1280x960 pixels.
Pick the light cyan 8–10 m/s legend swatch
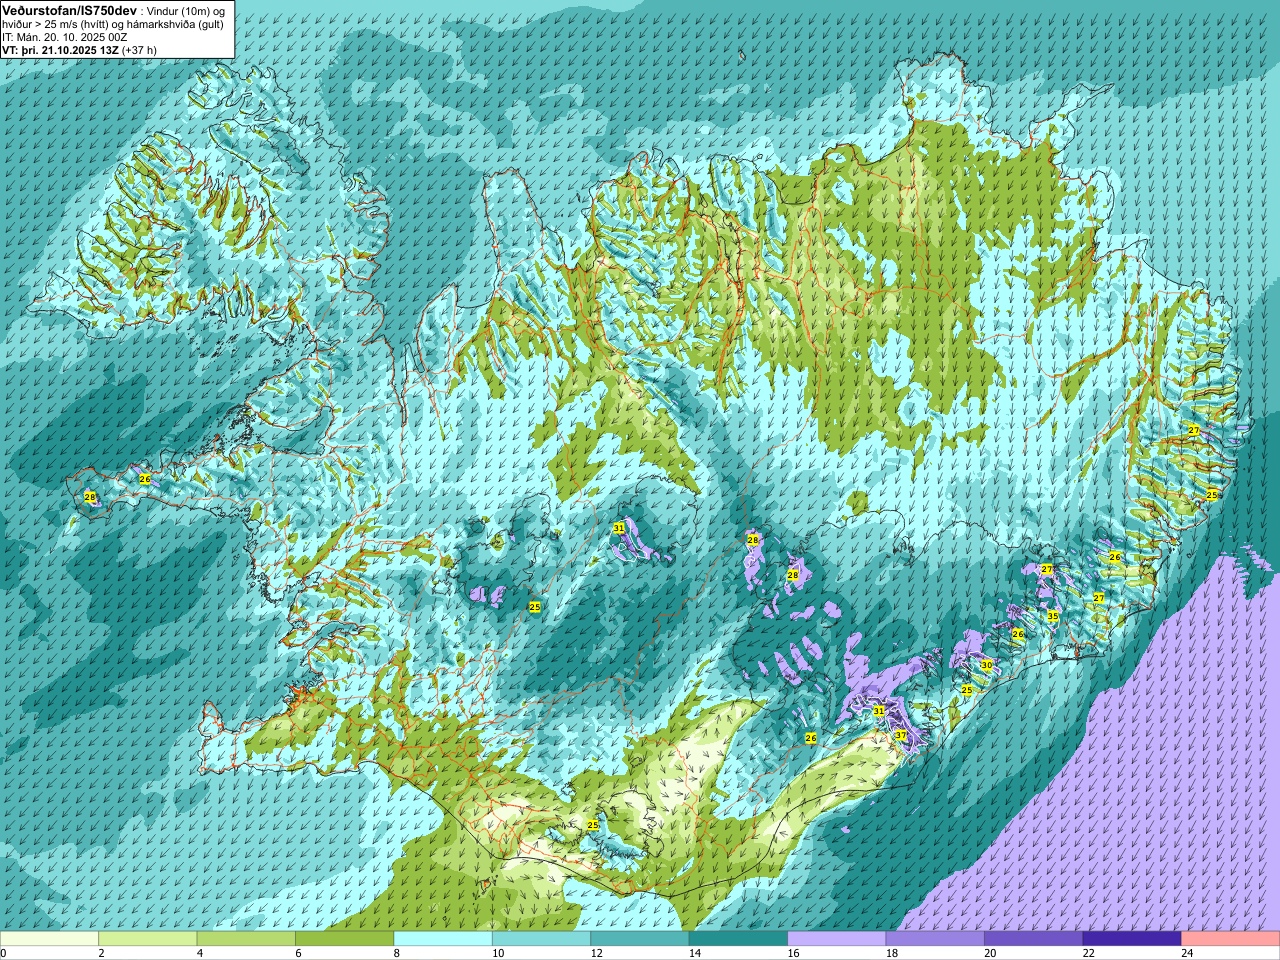pyautogui.click(x=443, y=939)
